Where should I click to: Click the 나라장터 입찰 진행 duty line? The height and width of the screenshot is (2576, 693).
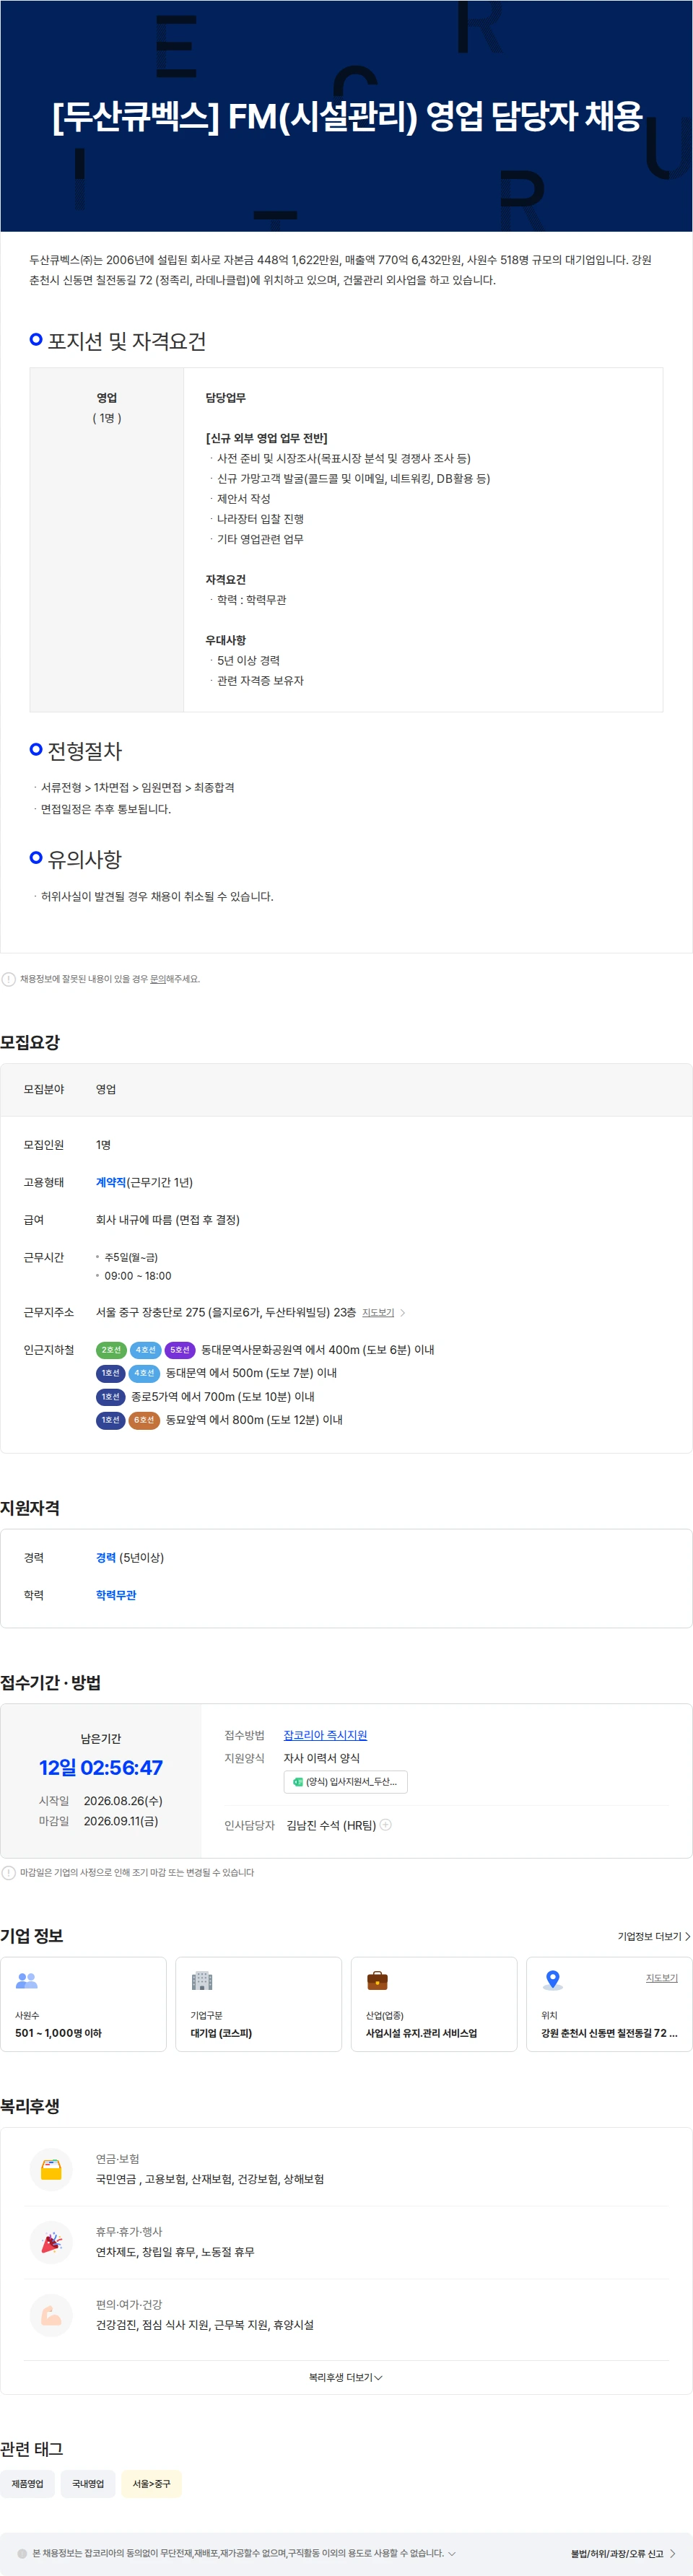click(x=260, y=519)
